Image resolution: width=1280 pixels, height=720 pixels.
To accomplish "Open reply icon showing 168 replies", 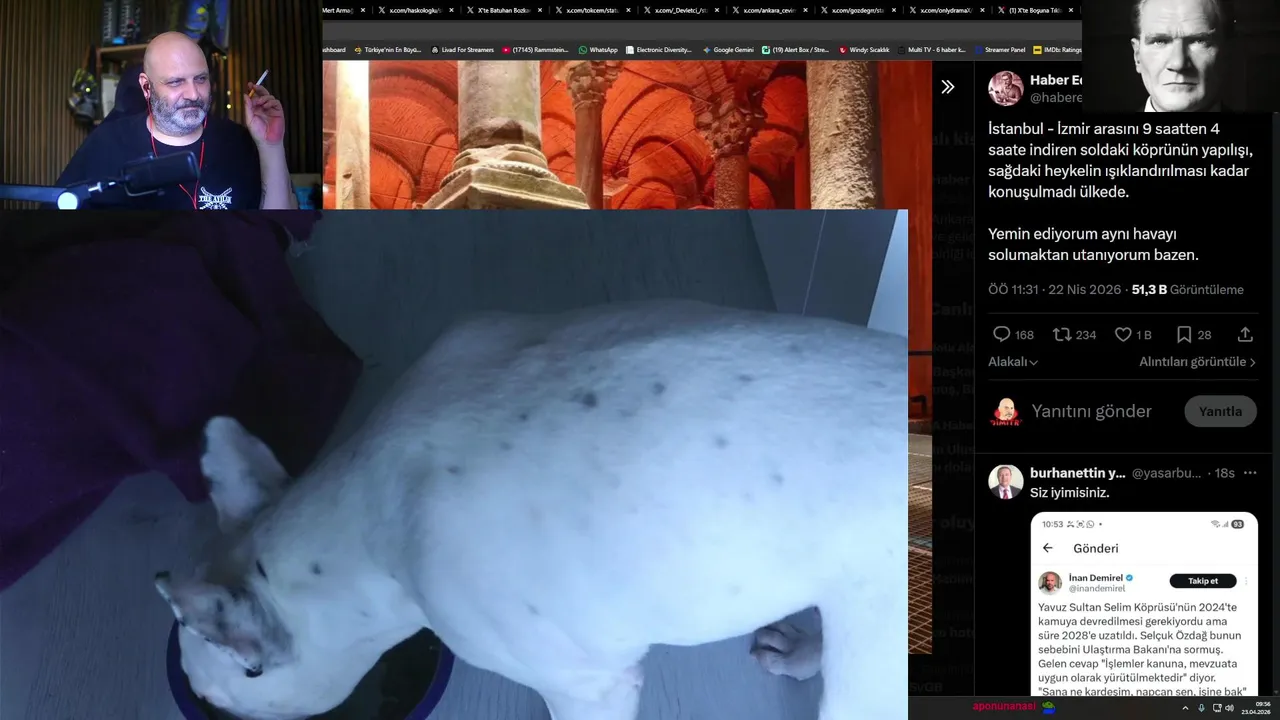I will [1001, 334].
